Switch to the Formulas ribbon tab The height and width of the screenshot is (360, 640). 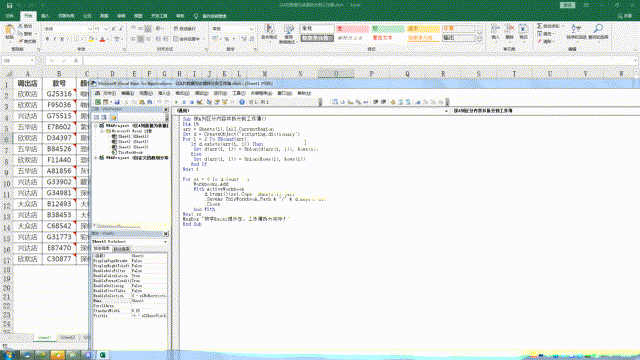pyautogui.click(x=87, y=16)
